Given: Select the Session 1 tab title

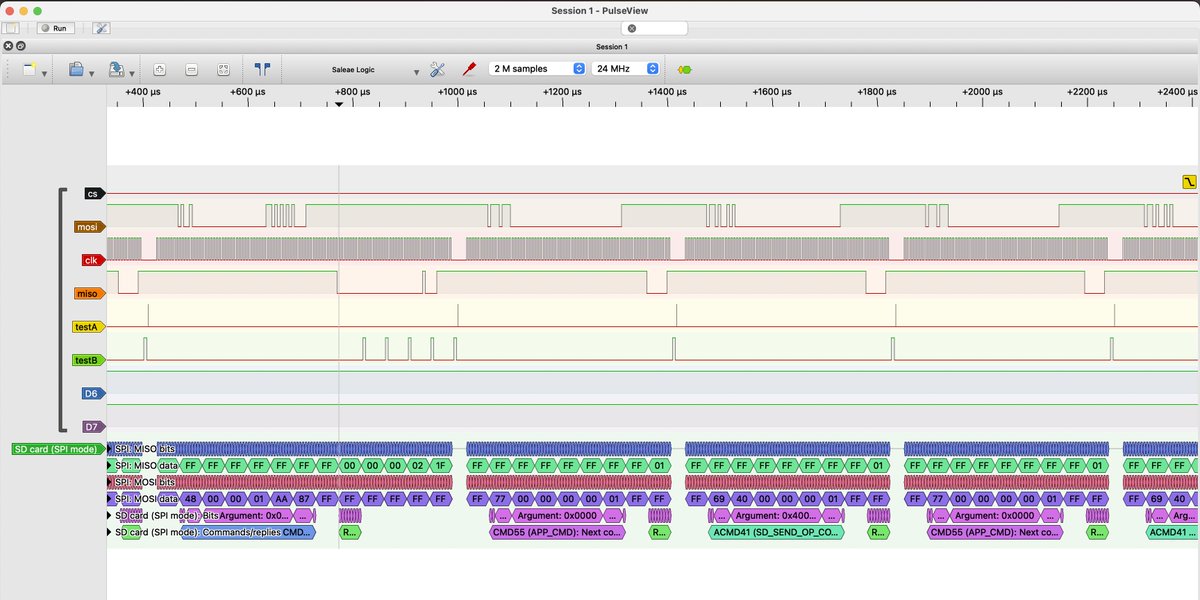Looking at the screenshot, I should click(x=611, y=46).
